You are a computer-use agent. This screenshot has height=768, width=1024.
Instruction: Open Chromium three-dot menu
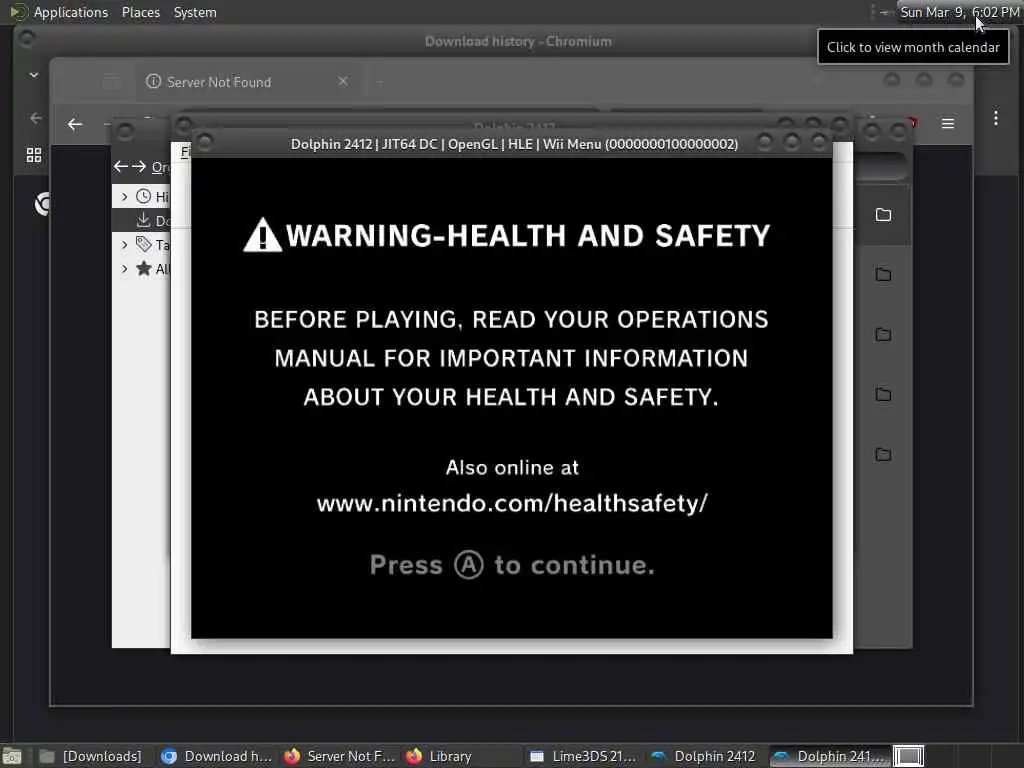[995, 118]
